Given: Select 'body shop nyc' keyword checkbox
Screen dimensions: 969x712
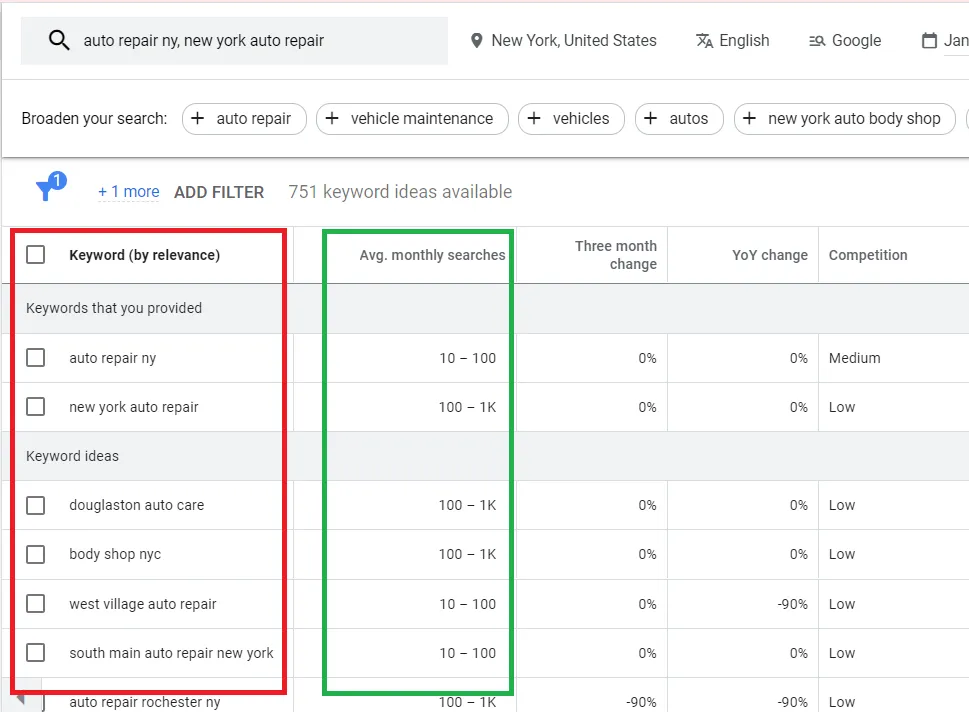Looking at the screenshot, I should [x=36, y=554].
